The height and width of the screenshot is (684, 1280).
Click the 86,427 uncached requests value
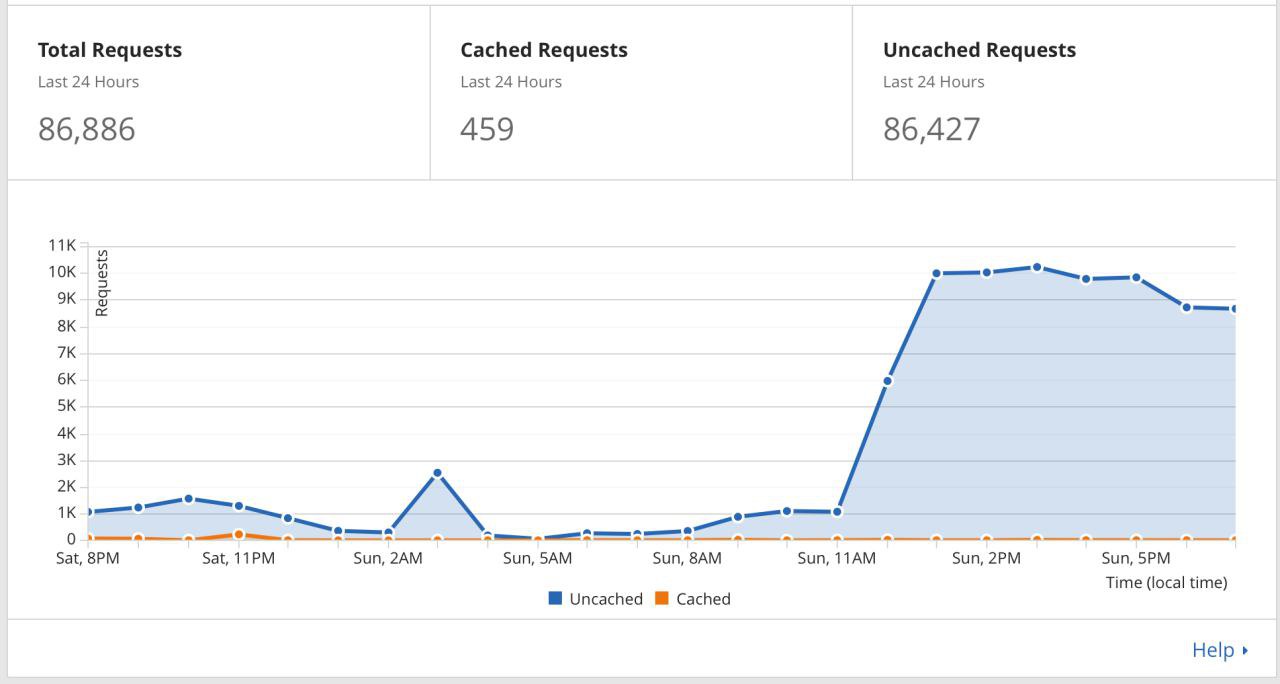[x=932, y=129]
